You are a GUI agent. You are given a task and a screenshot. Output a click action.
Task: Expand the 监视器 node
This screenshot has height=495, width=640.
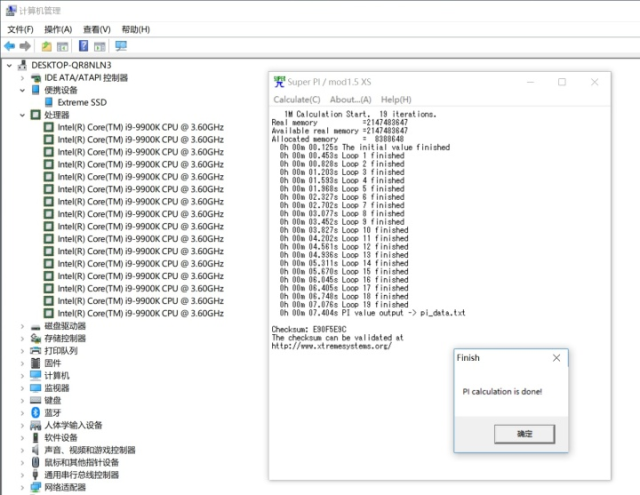(x=22, y=388)
